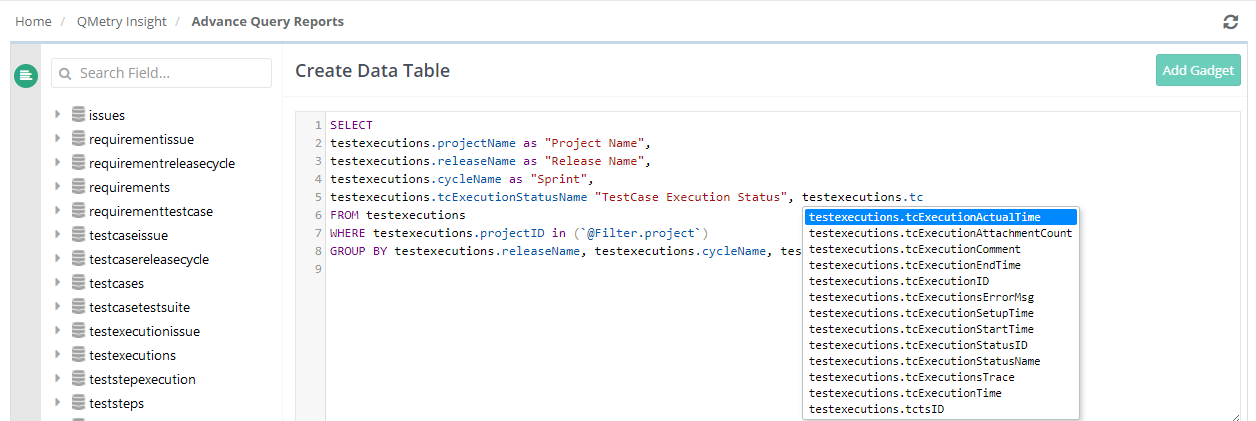This screenshot has width=1256, height=421.
Task: Click the teststepexecution database icon
Action: coord(79,378)
